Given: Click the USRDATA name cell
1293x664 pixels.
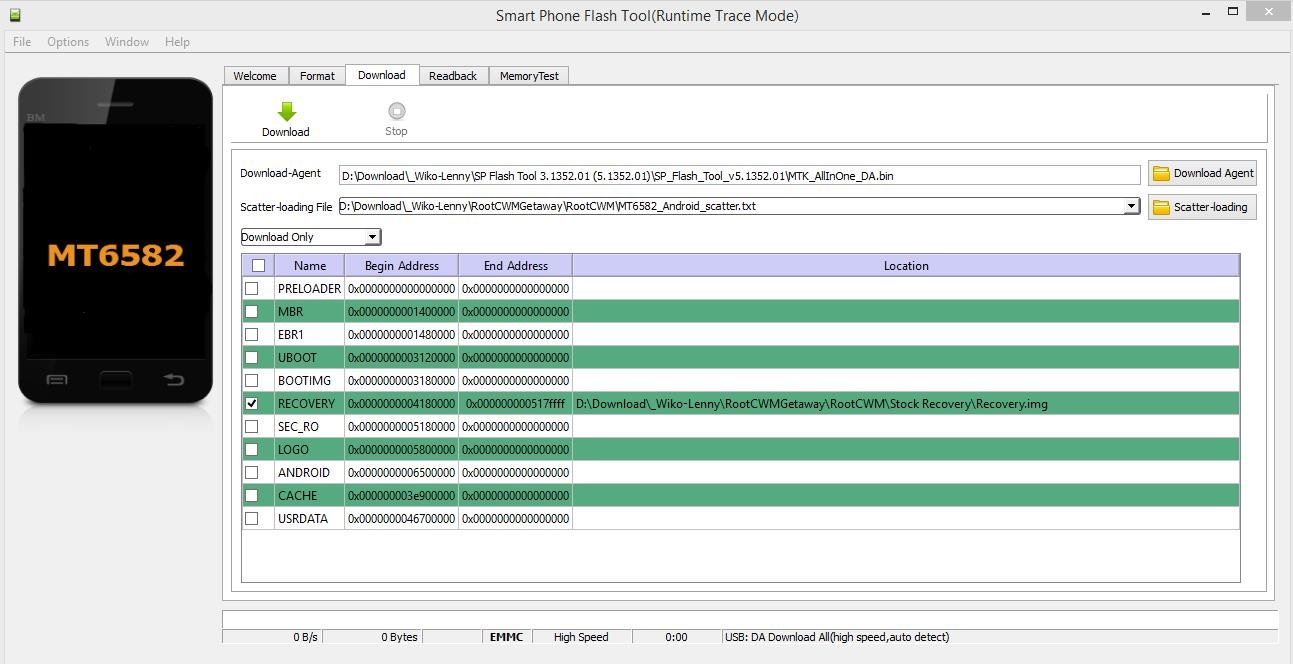Looking at the screenshot, I should pyautogui.click(x=310, y=518).
